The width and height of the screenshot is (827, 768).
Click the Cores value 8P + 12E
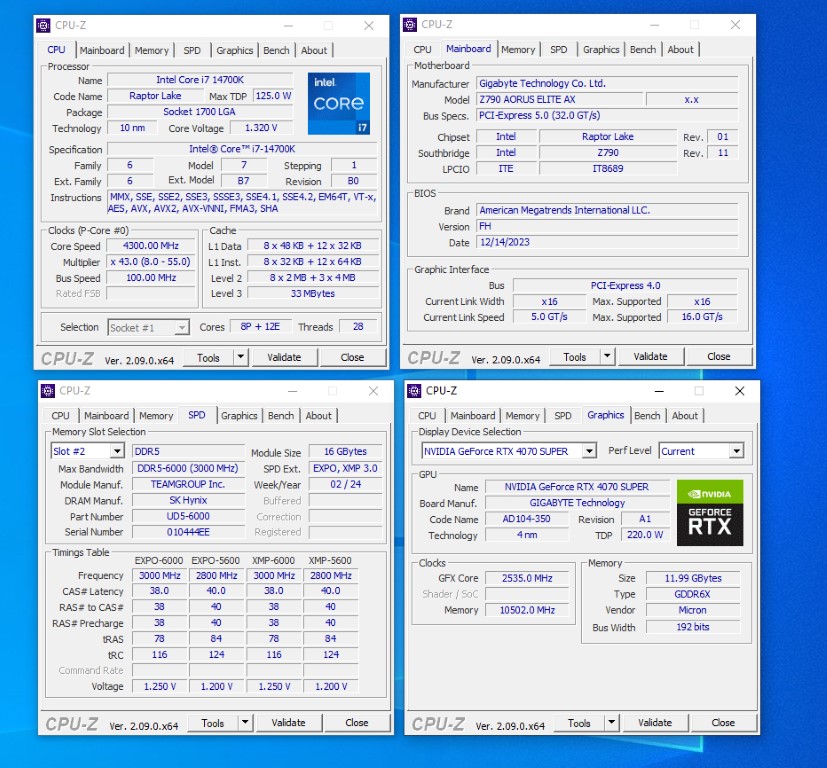coord(260,327)
